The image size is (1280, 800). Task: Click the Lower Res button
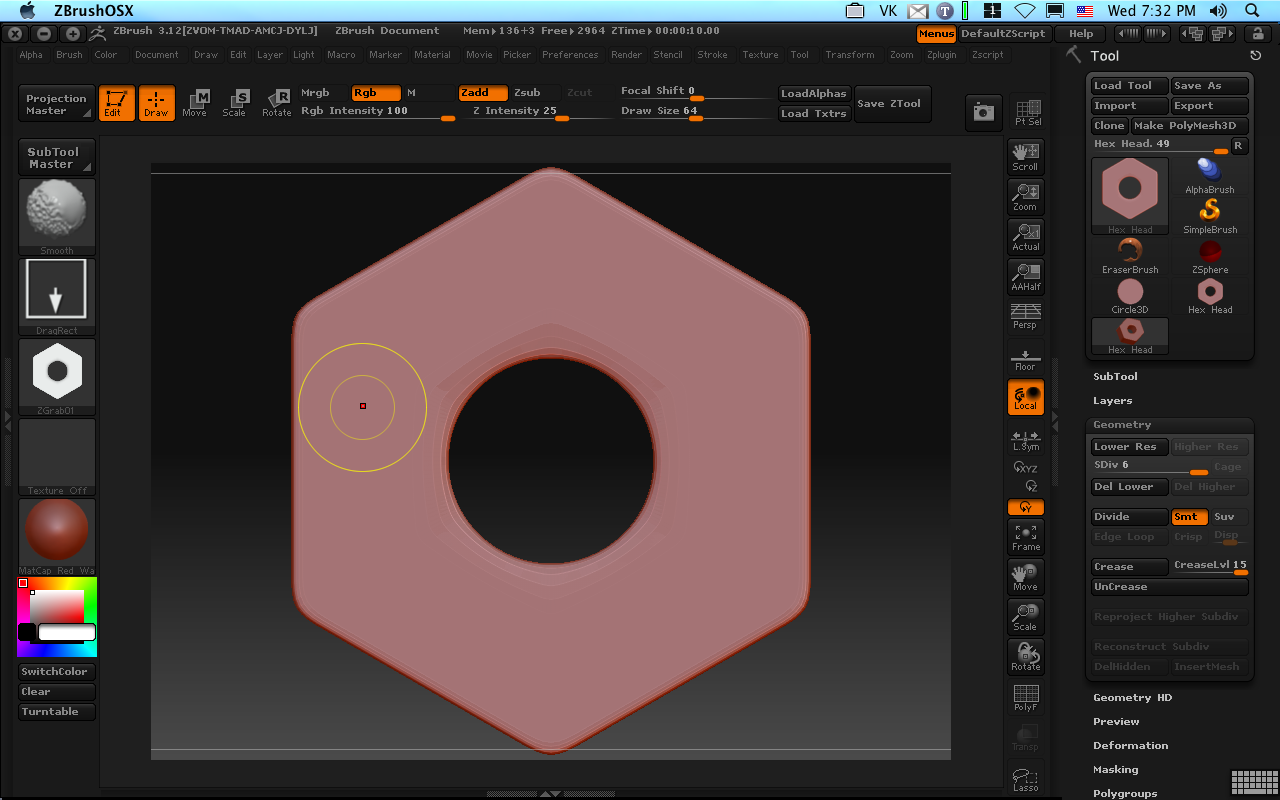pyautogui.click(x=1130, y=447)
